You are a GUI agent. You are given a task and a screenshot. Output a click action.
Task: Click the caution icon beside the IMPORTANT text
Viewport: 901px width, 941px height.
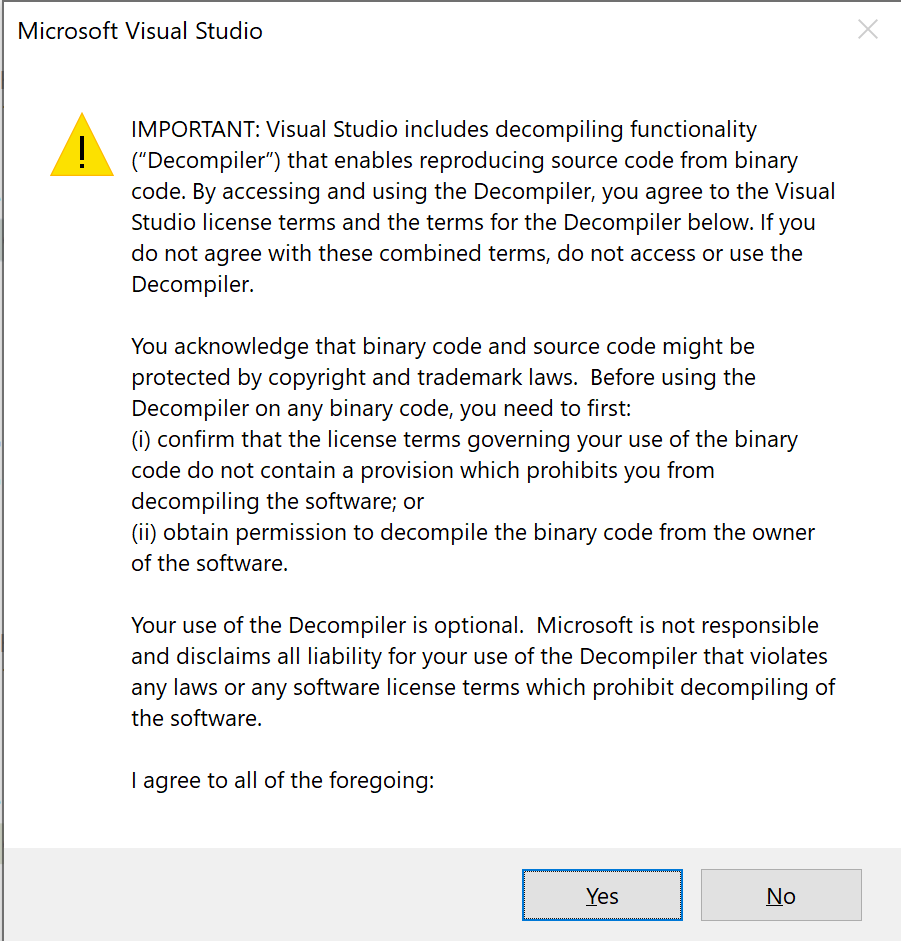[x=81, y=145]
